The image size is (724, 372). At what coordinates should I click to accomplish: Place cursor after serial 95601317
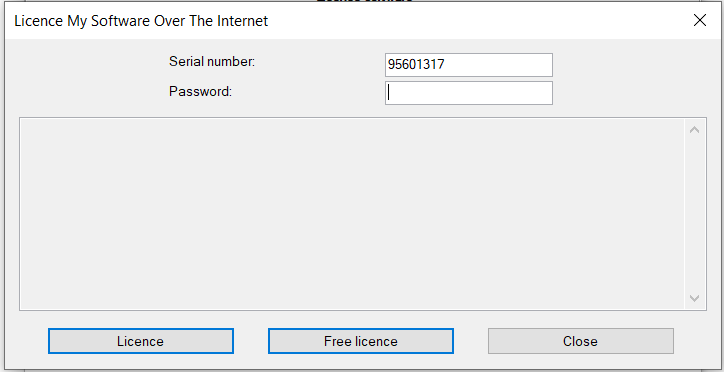point(446,65)
